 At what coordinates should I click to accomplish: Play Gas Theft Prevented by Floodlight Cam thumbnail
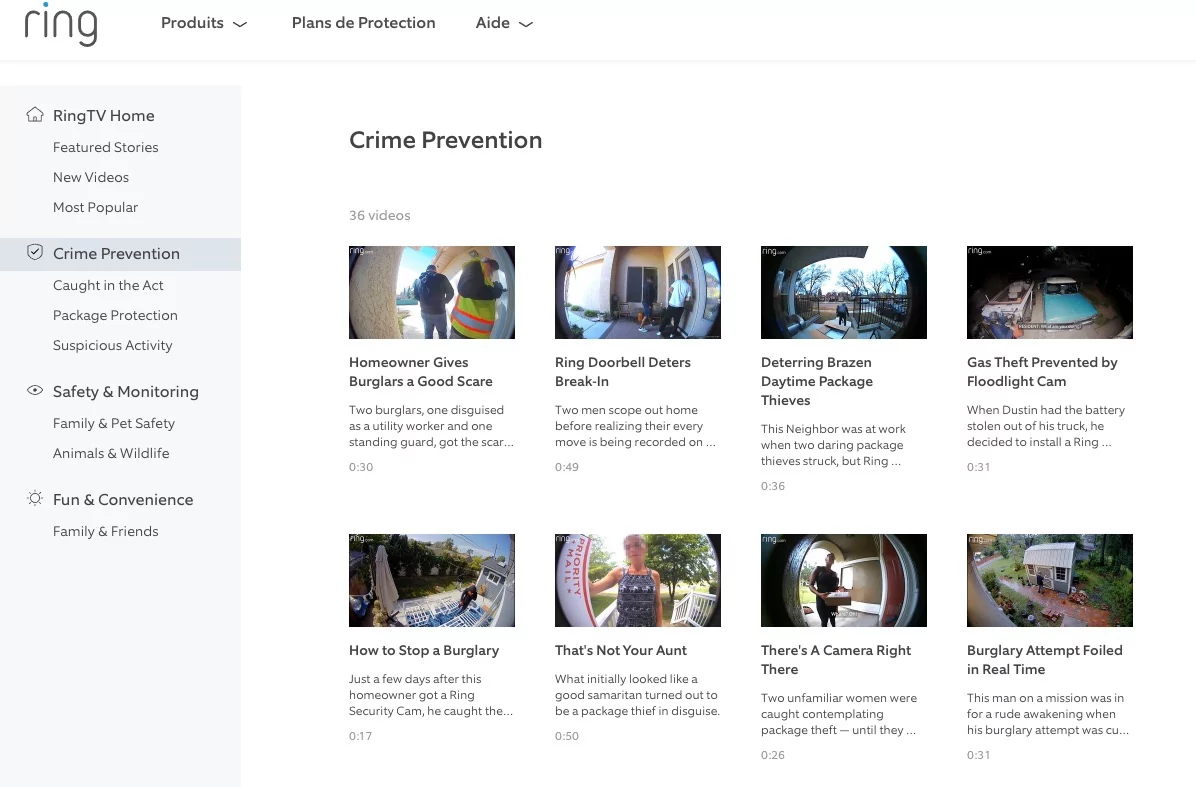point(1050,292)
